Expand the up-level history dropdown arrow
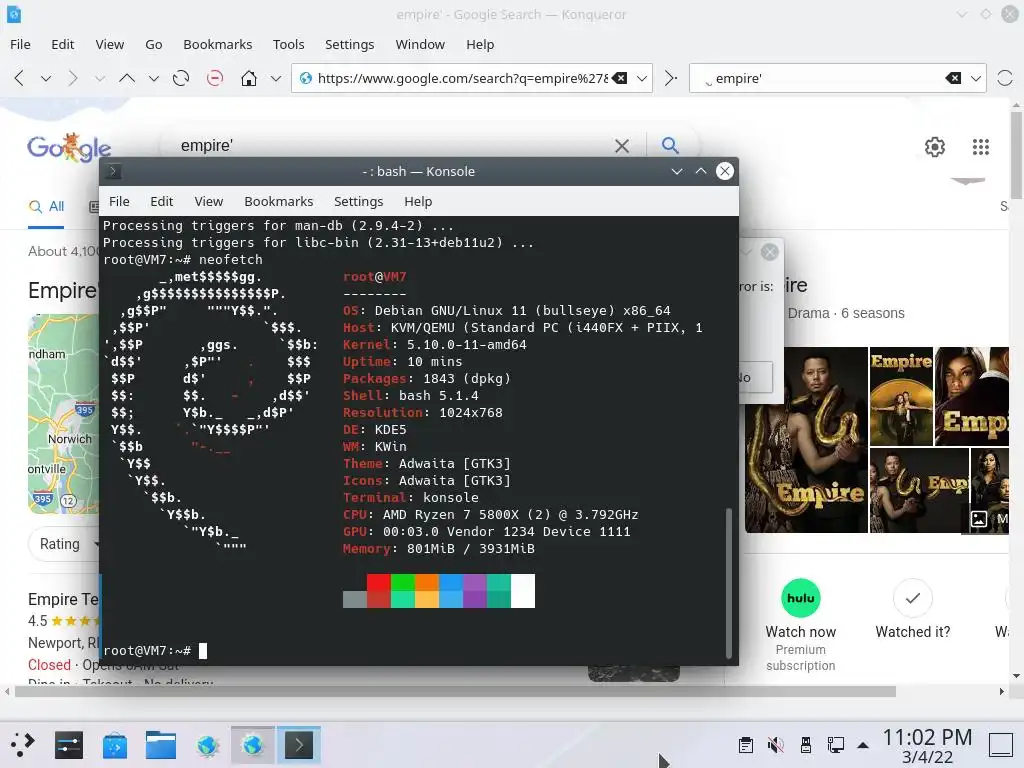This screenshot has width=1024, height=768. coord(153,78)
